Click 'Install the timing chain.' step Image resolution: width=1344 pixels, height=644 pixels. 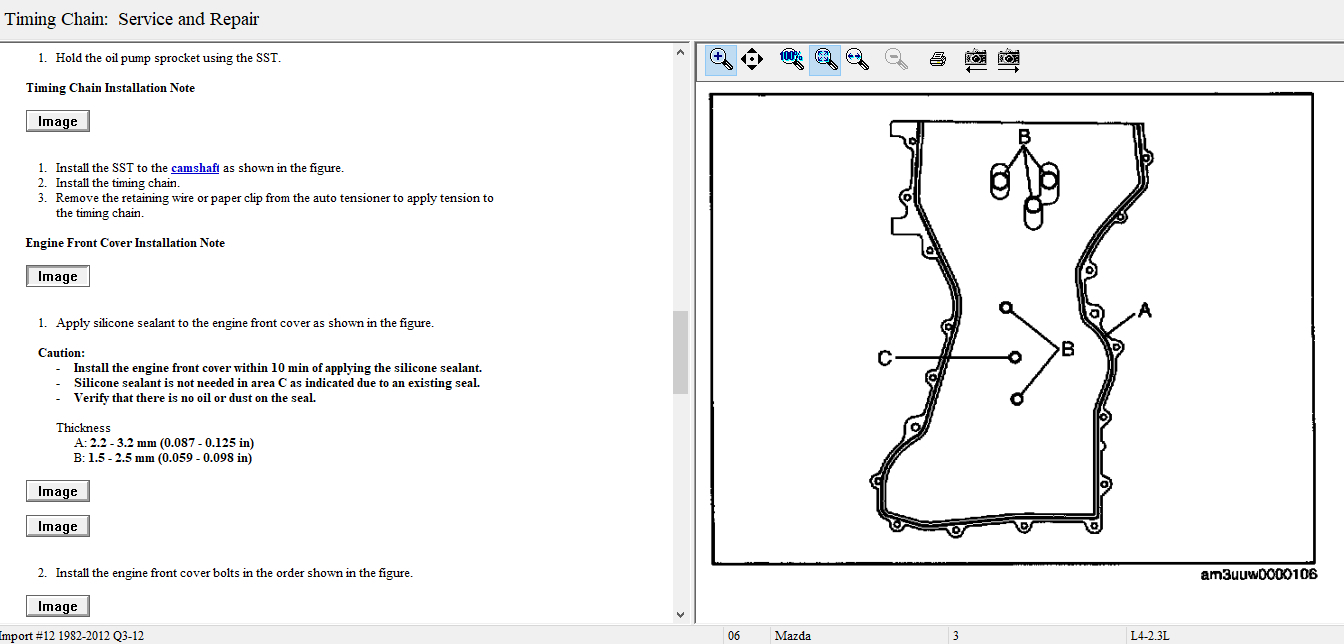[x=118, y=183]
